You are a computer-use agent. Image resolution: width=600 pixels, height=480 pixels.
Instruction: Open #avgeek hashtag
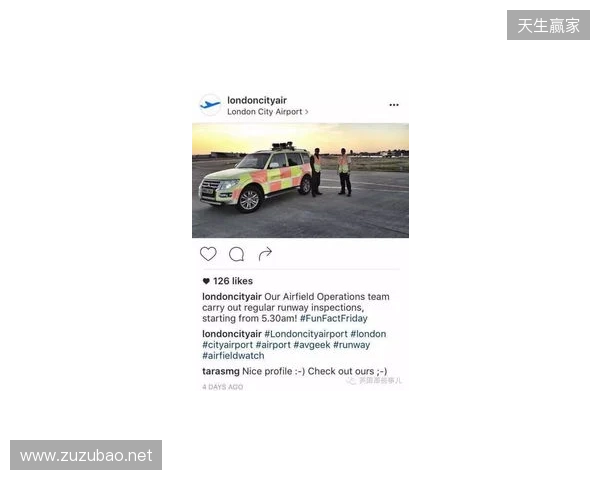(311, 345)
